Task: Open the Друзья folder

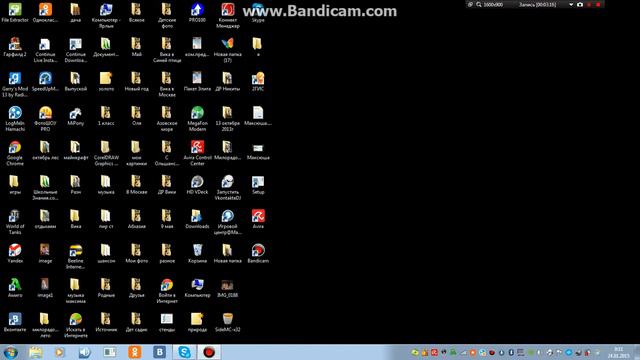Action: [x=136, y=288]
